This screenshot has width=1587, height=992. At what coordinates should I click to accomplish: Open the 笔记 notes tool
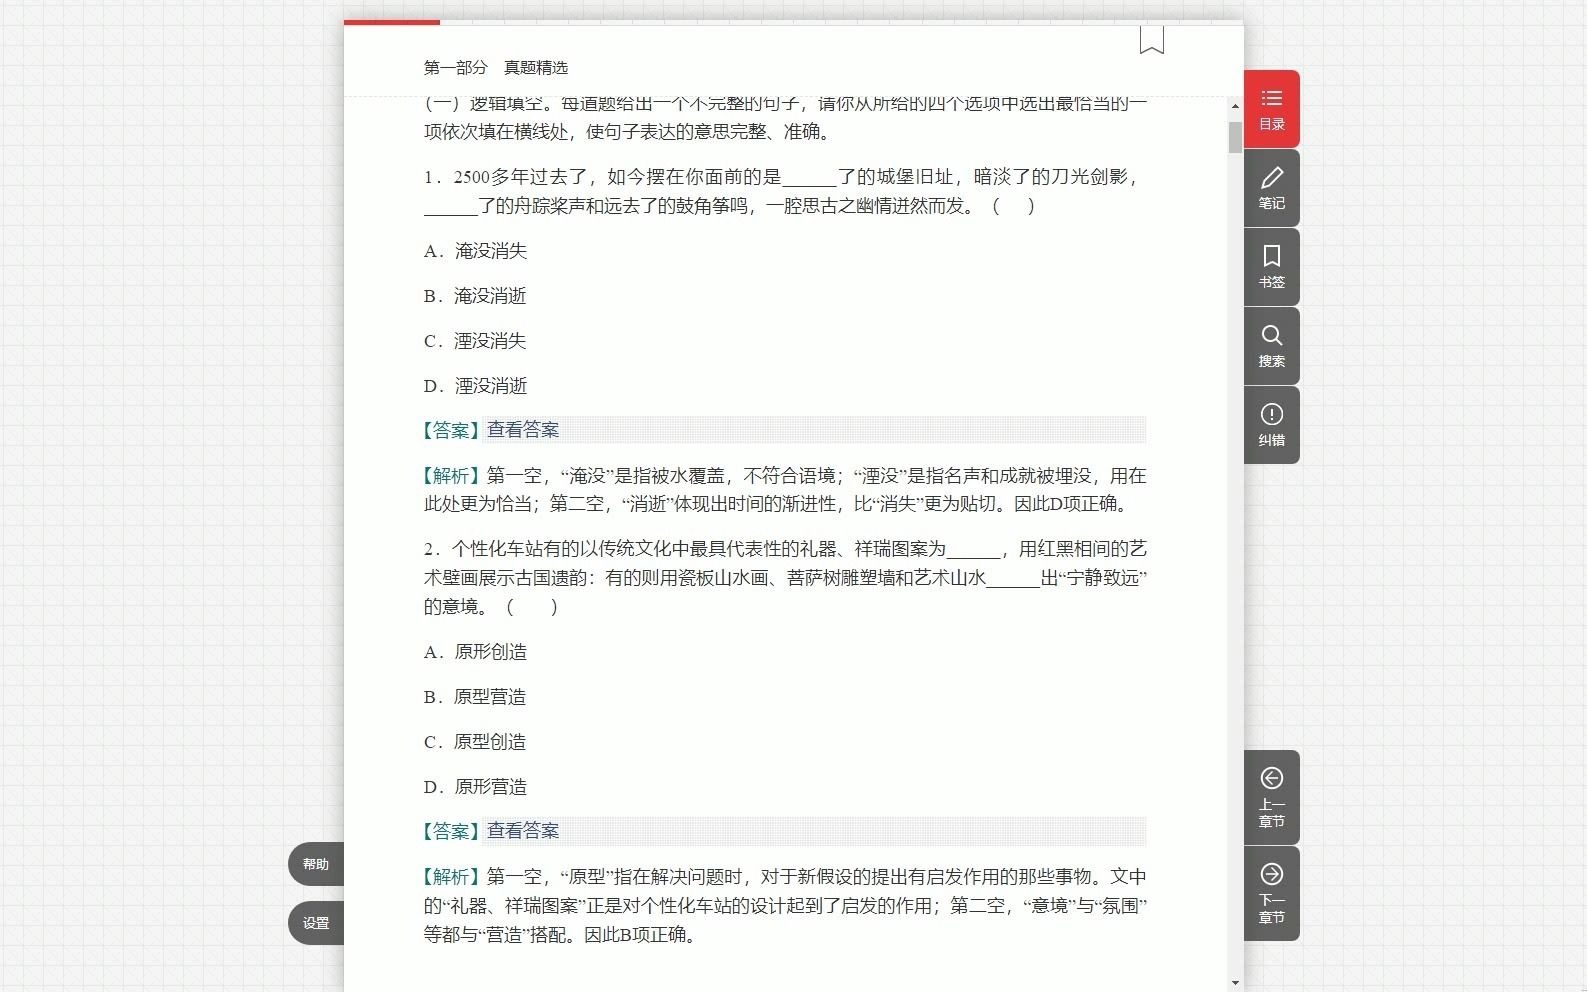click(1271, 188)
